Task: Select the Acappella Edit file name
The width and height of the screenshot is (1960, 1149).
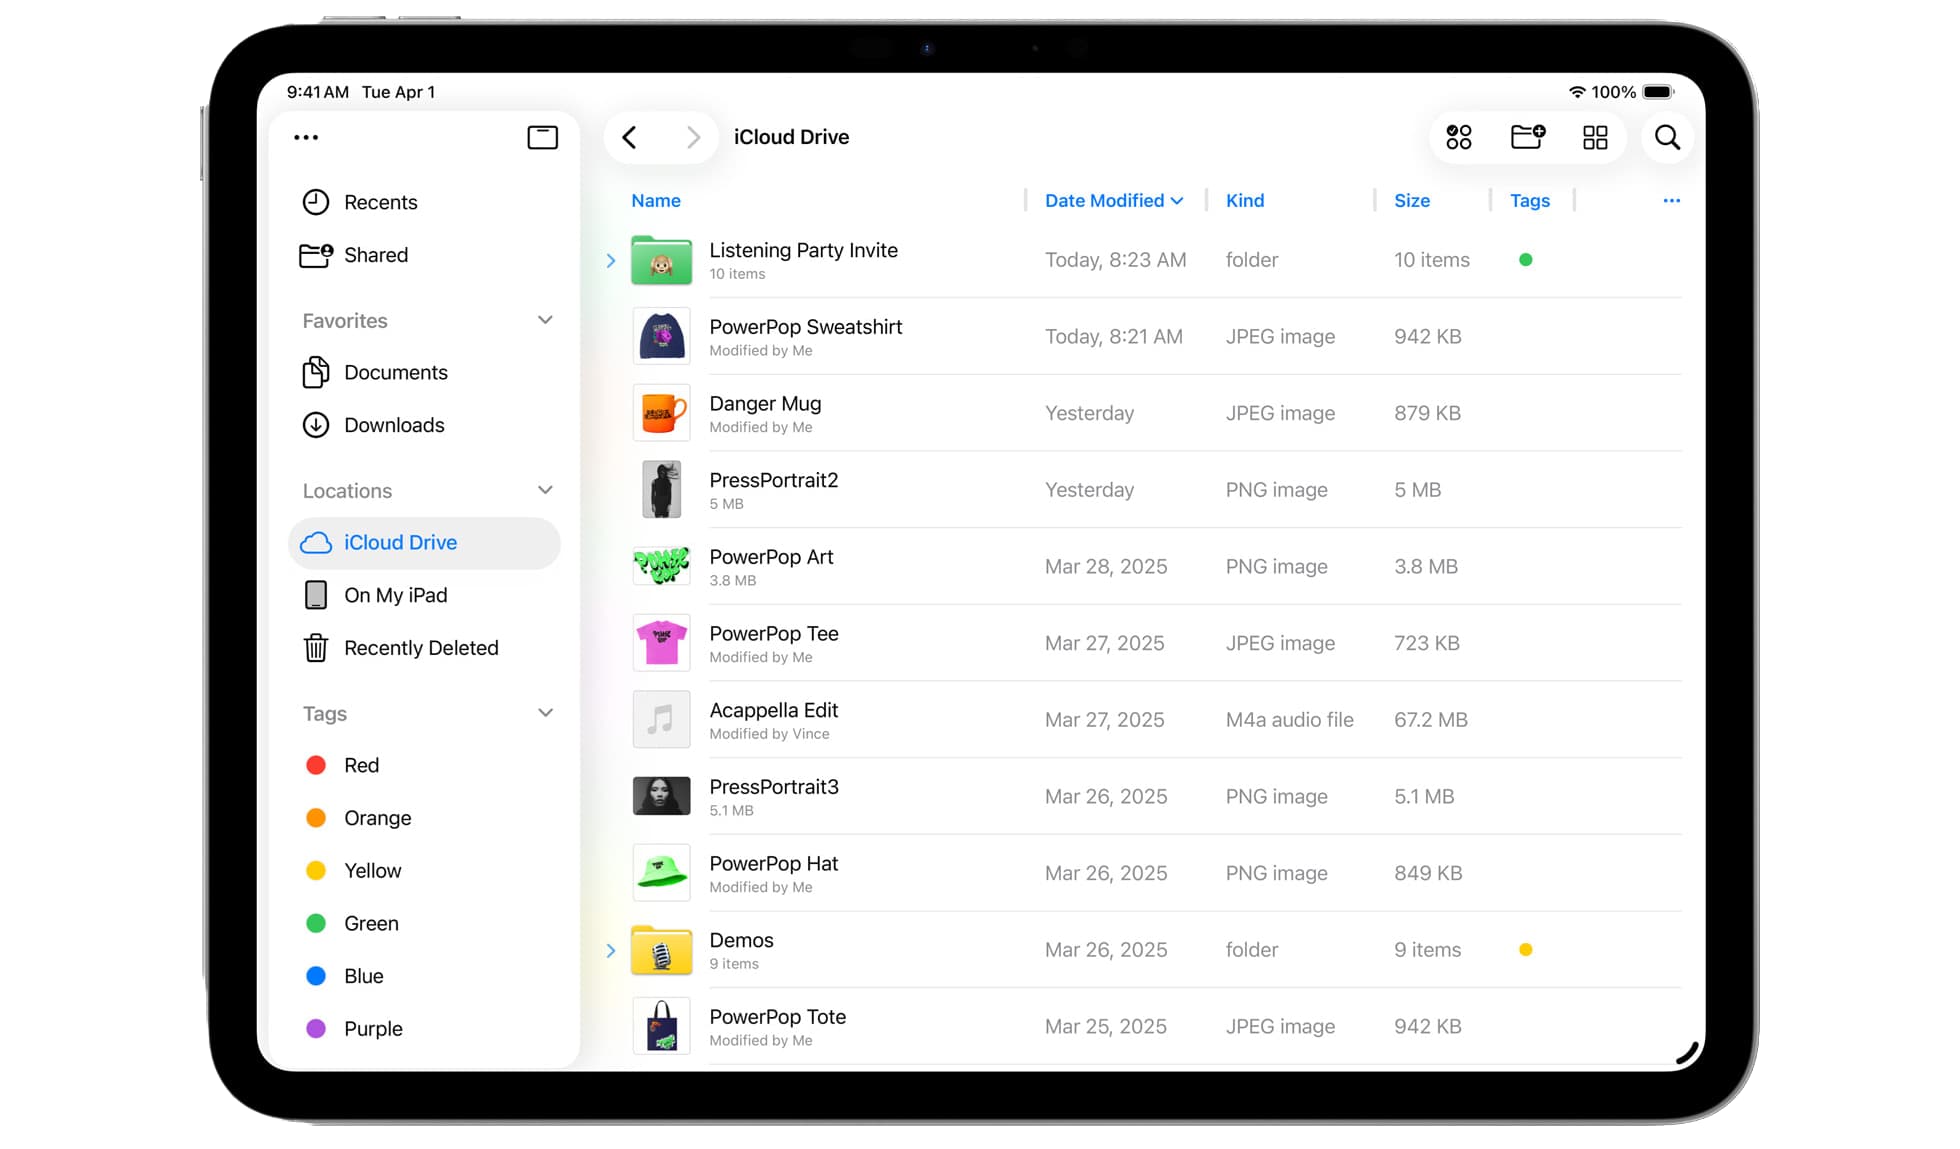Action: pyautogui.click(x=773, y=710)
